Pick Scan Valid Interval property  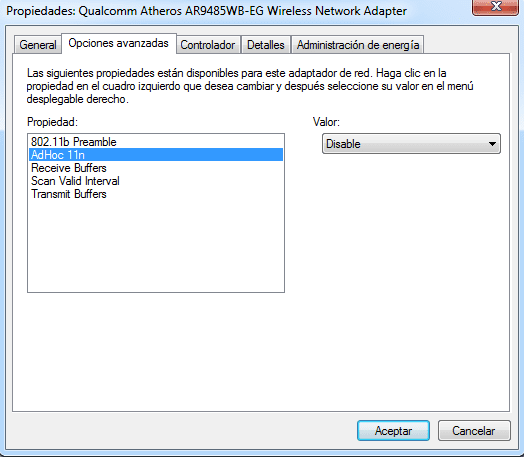[x=156, y=181]
